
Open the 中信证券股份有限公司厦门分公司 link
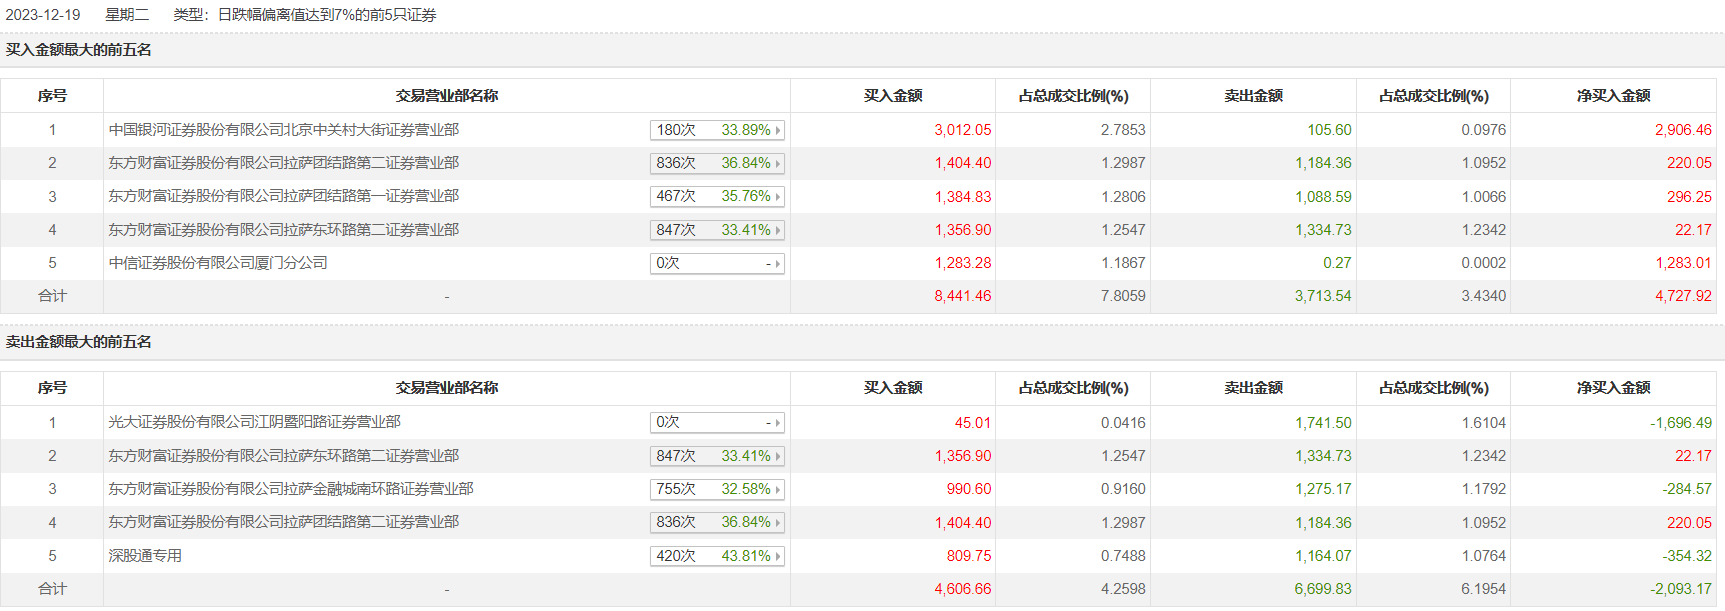click(x=218, y=263)
